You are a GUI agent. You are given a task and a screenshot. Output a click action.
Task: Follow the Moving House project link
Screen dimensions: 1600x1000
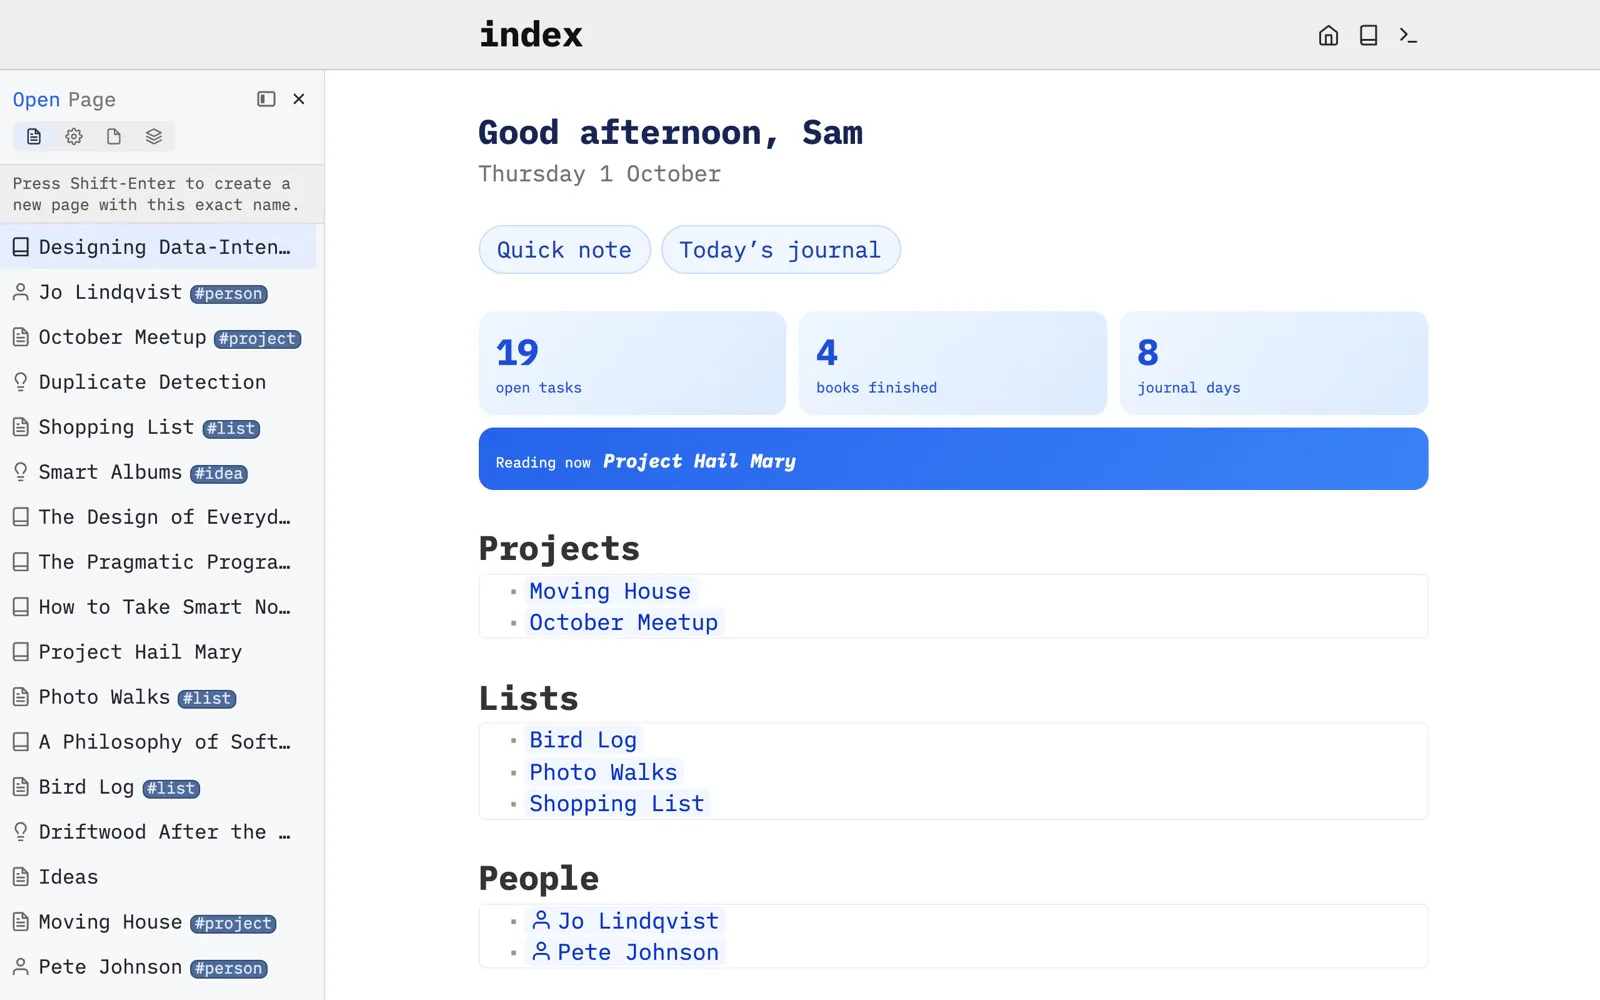coord(610,591)
